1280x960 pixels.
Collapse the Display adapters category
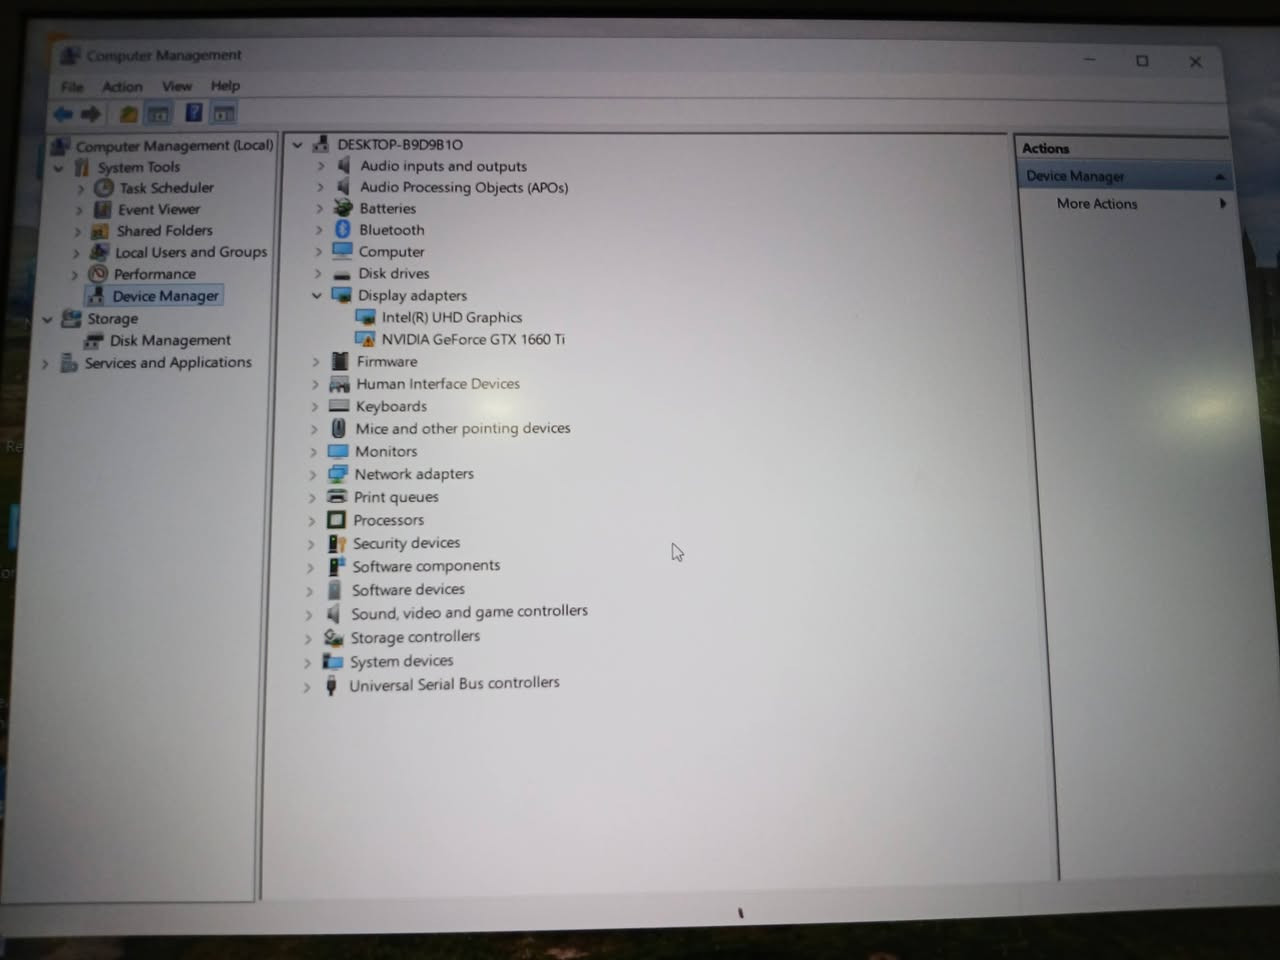click(x=317, y=295)
